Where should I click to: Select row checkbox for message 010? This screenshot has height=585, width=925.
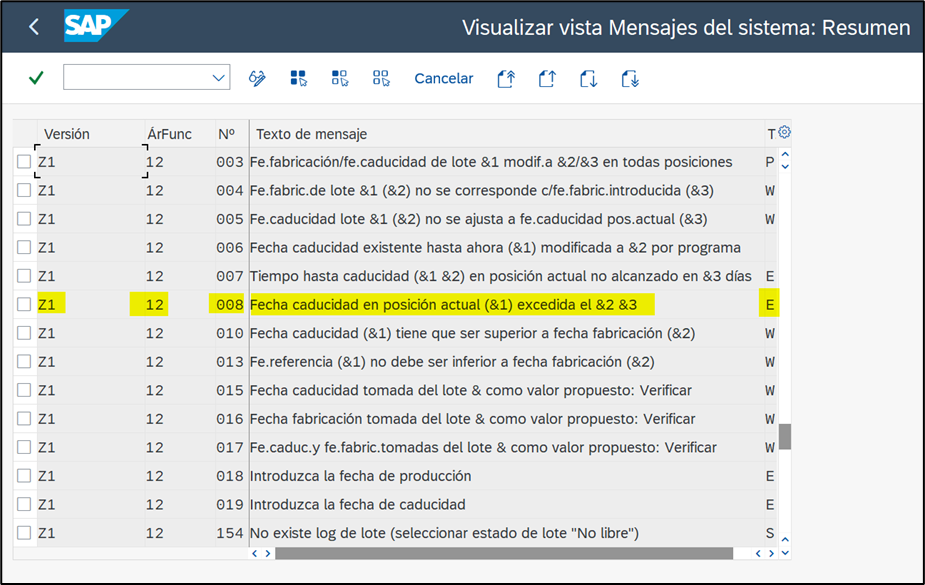pyautogui.click(x=24, y=333)
